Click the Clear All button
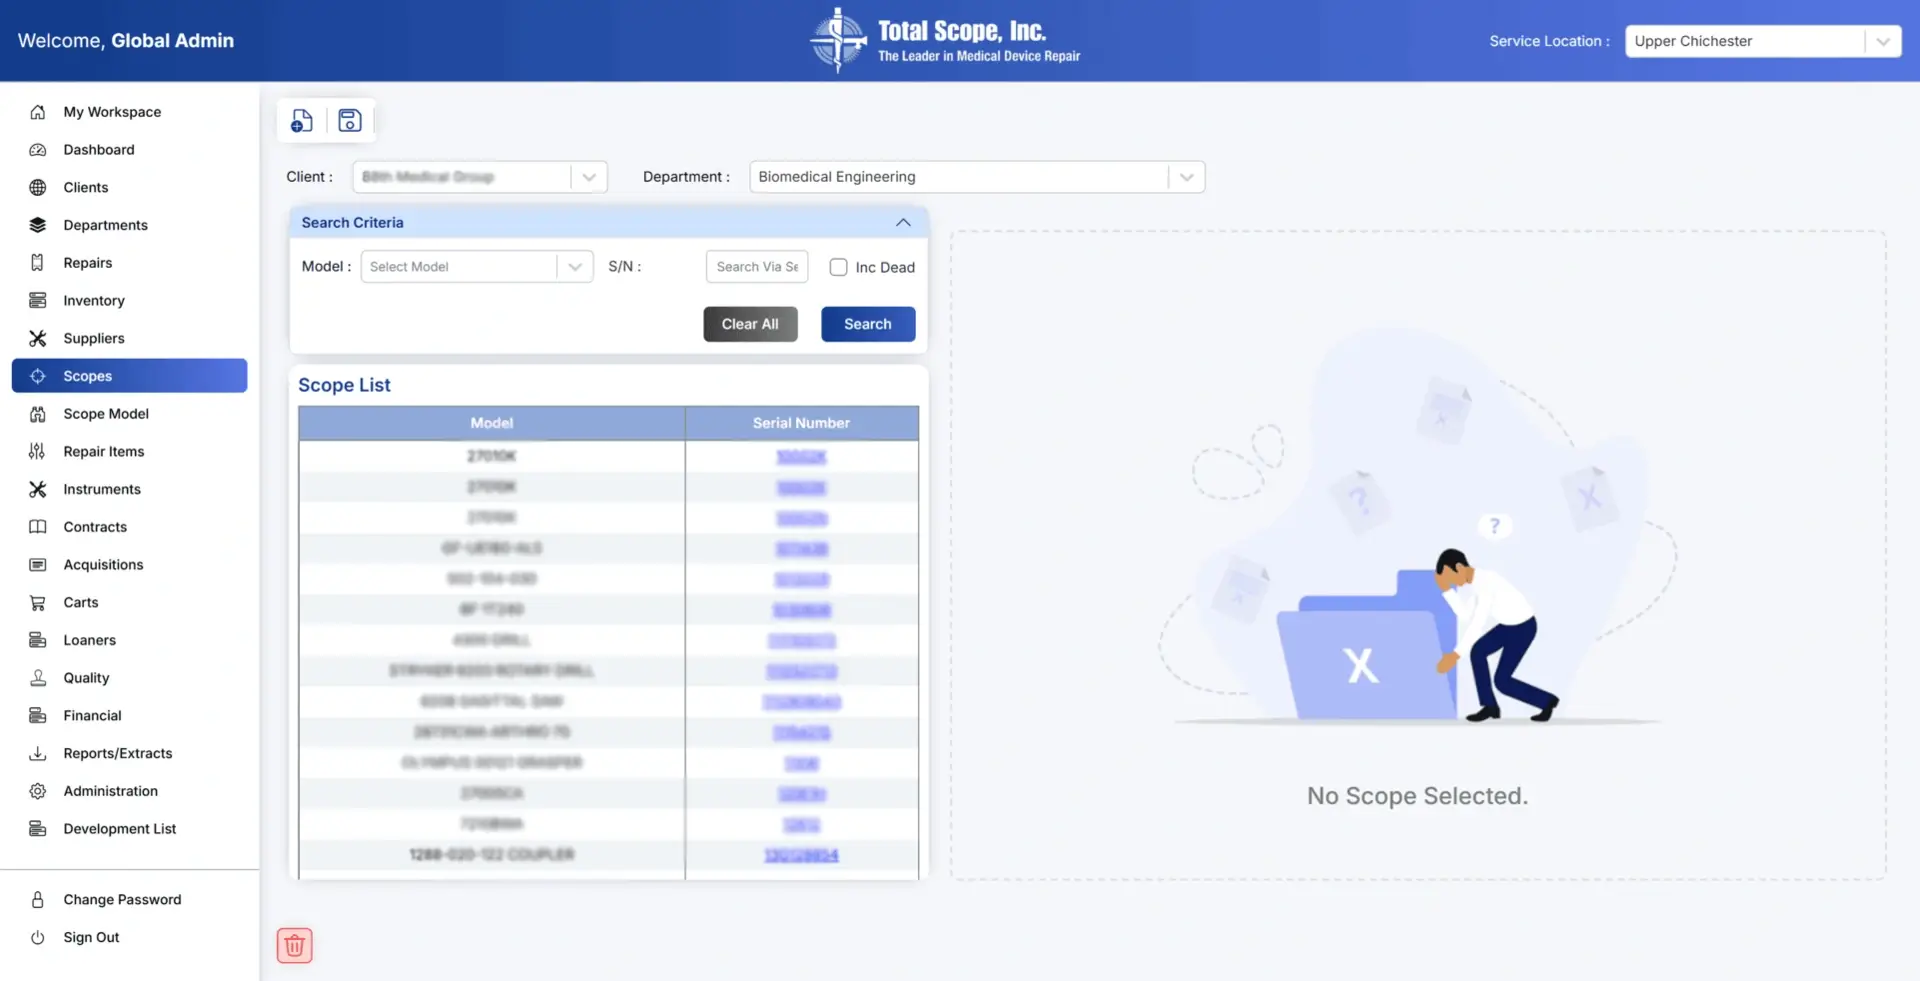This screenshot has width=1920, height=981. pos(749,324)
